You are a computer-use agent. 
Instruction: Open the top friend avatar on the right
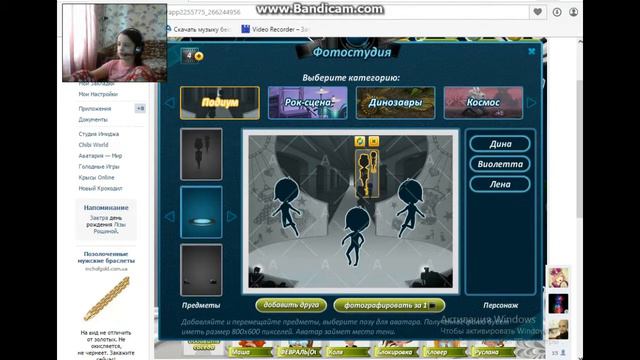pyautogui.click(x=558, y=278)
